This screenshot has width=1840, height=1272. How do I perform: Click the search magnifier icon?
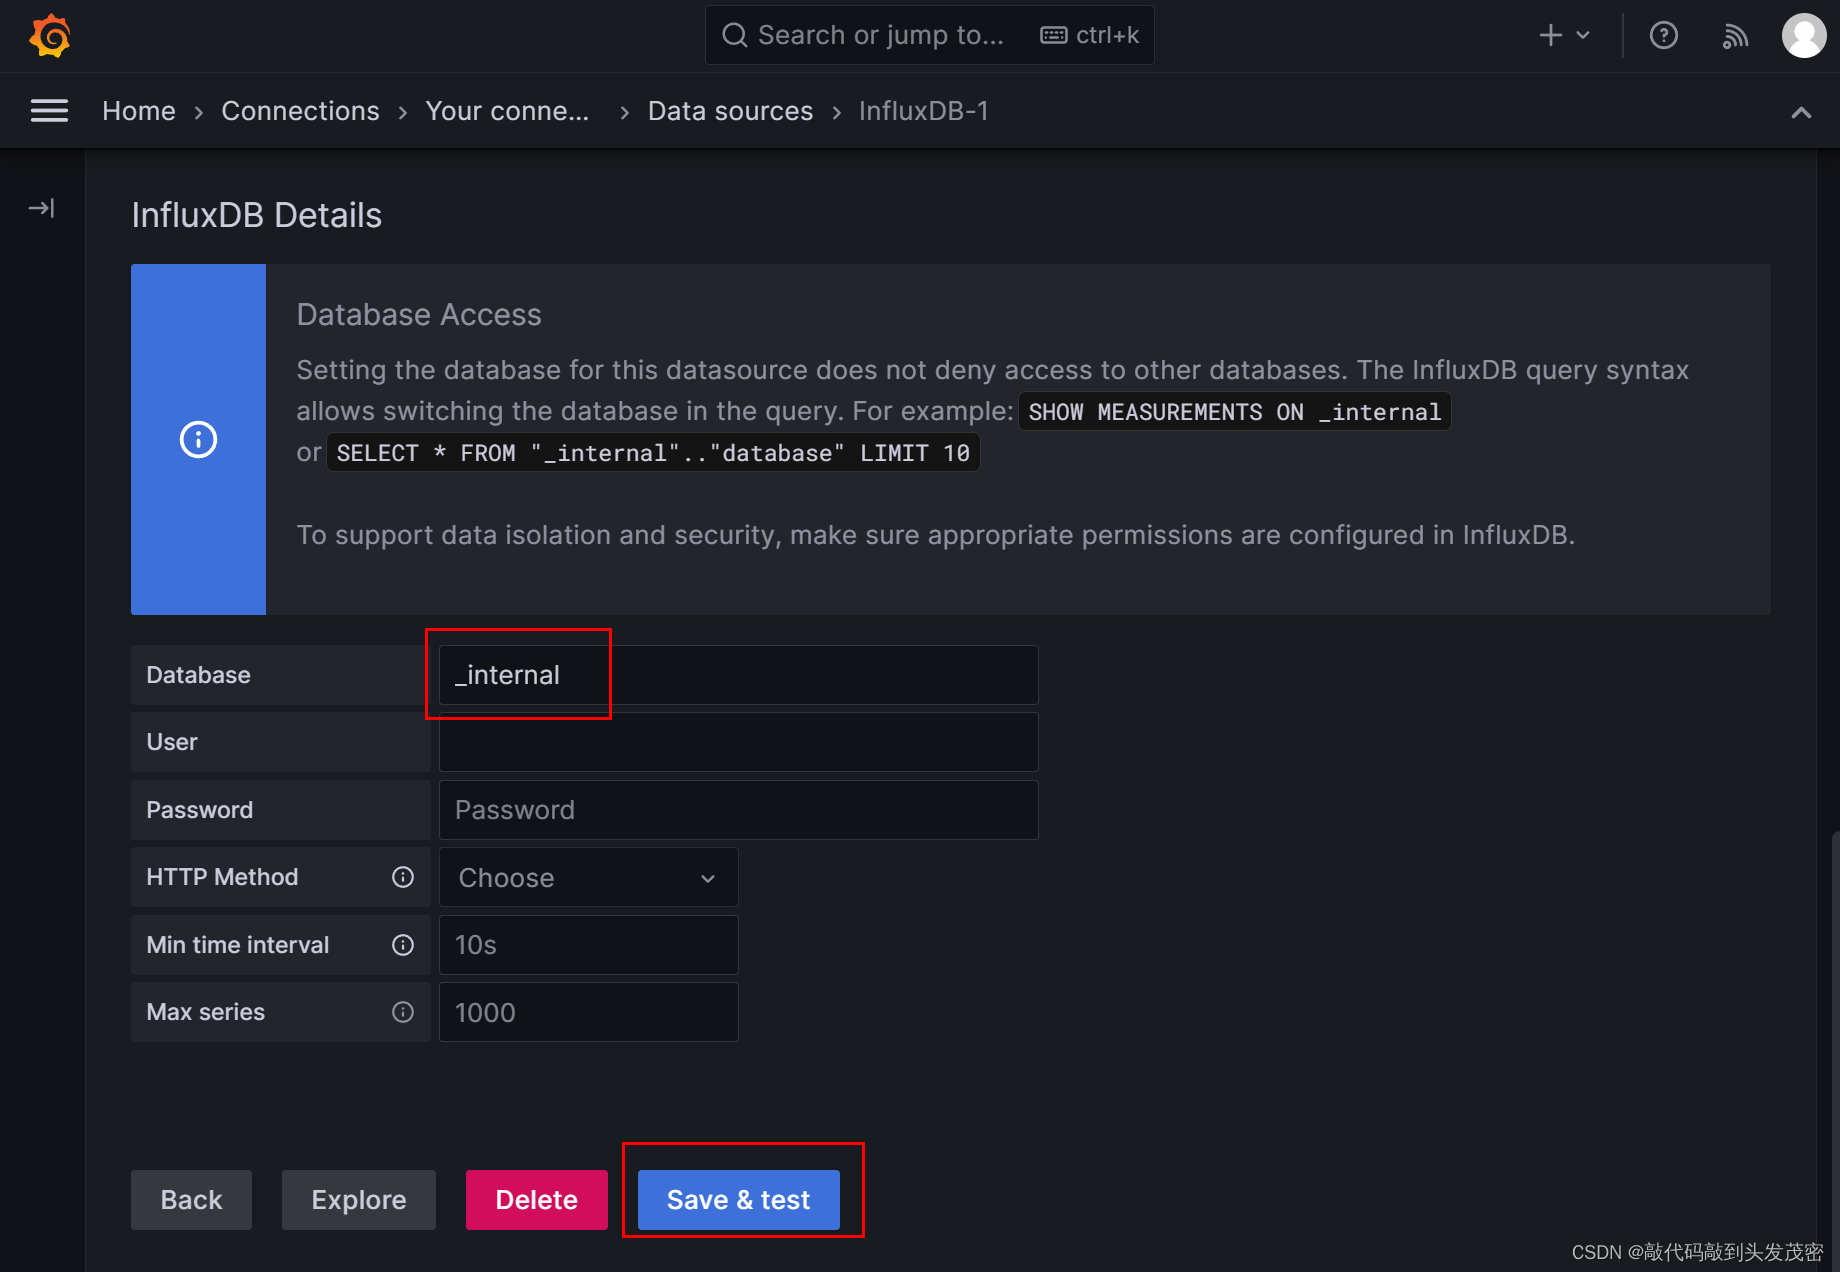tap(735, 36)
